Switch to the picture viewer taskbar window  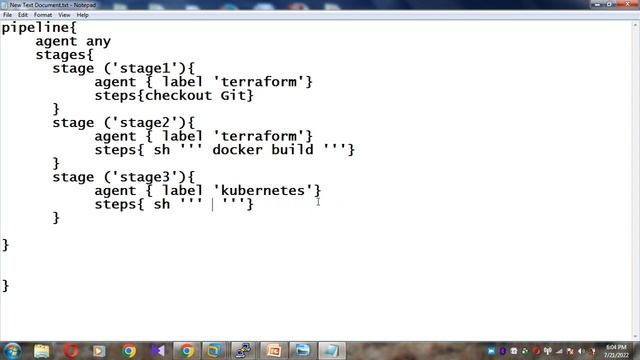coord(302,351)
